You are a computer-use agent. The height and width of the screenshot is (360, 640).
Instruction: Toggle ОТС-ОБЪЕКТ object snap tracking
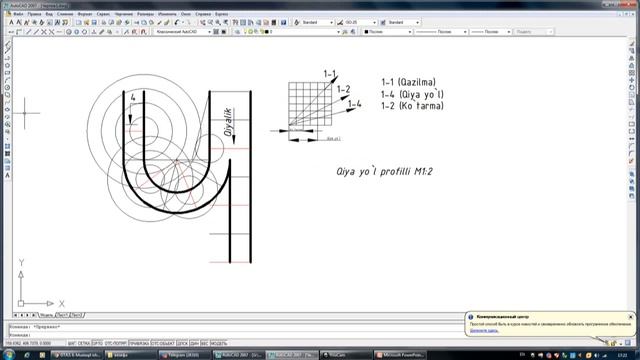click(163, 343)
